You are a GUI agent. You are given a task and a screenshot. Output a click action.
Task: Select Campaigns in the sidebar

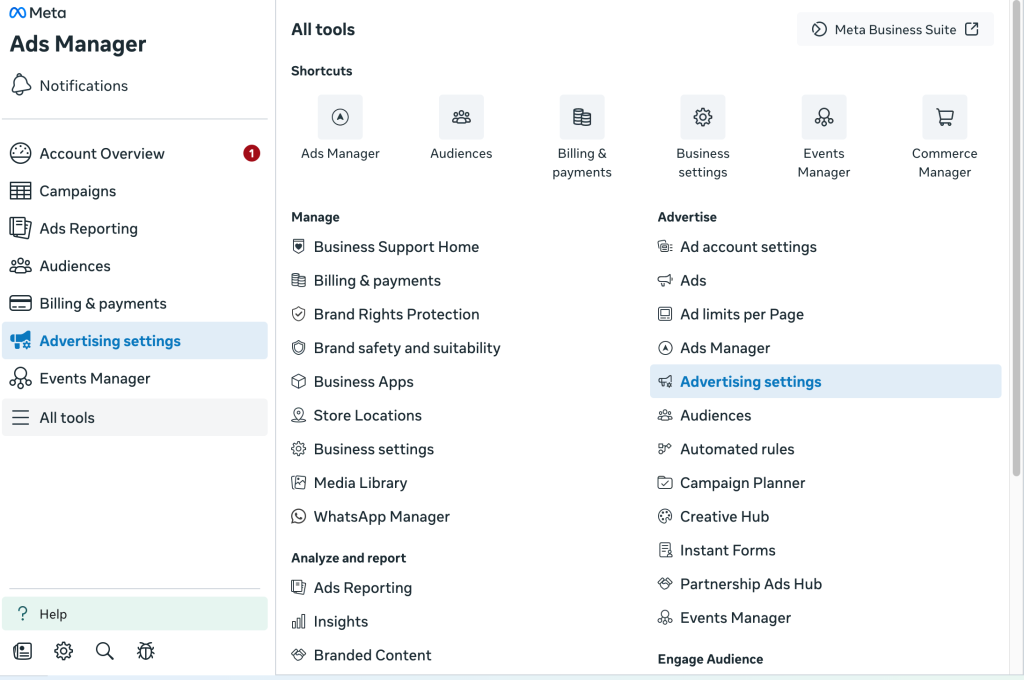(x=79, y=190)
